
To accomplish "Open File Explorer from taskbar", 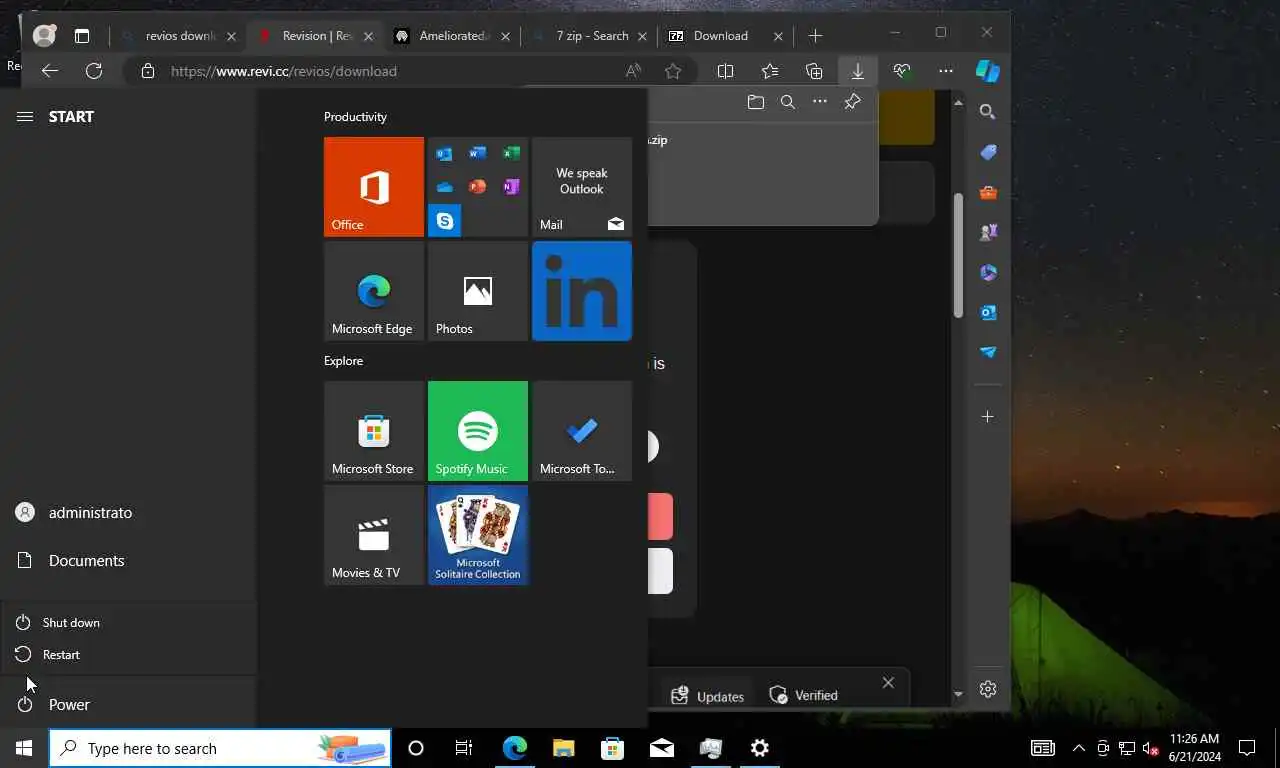I will pyautogui.click(x=563, y=748).
